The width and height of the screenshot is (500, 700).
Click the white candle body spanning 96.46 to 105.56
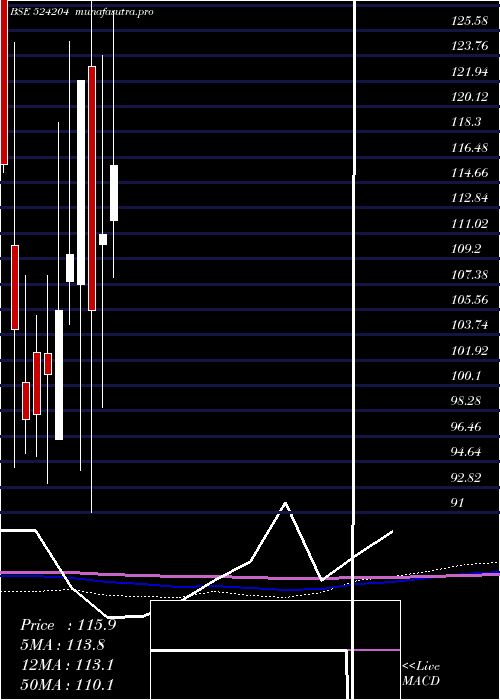(59, 375)
